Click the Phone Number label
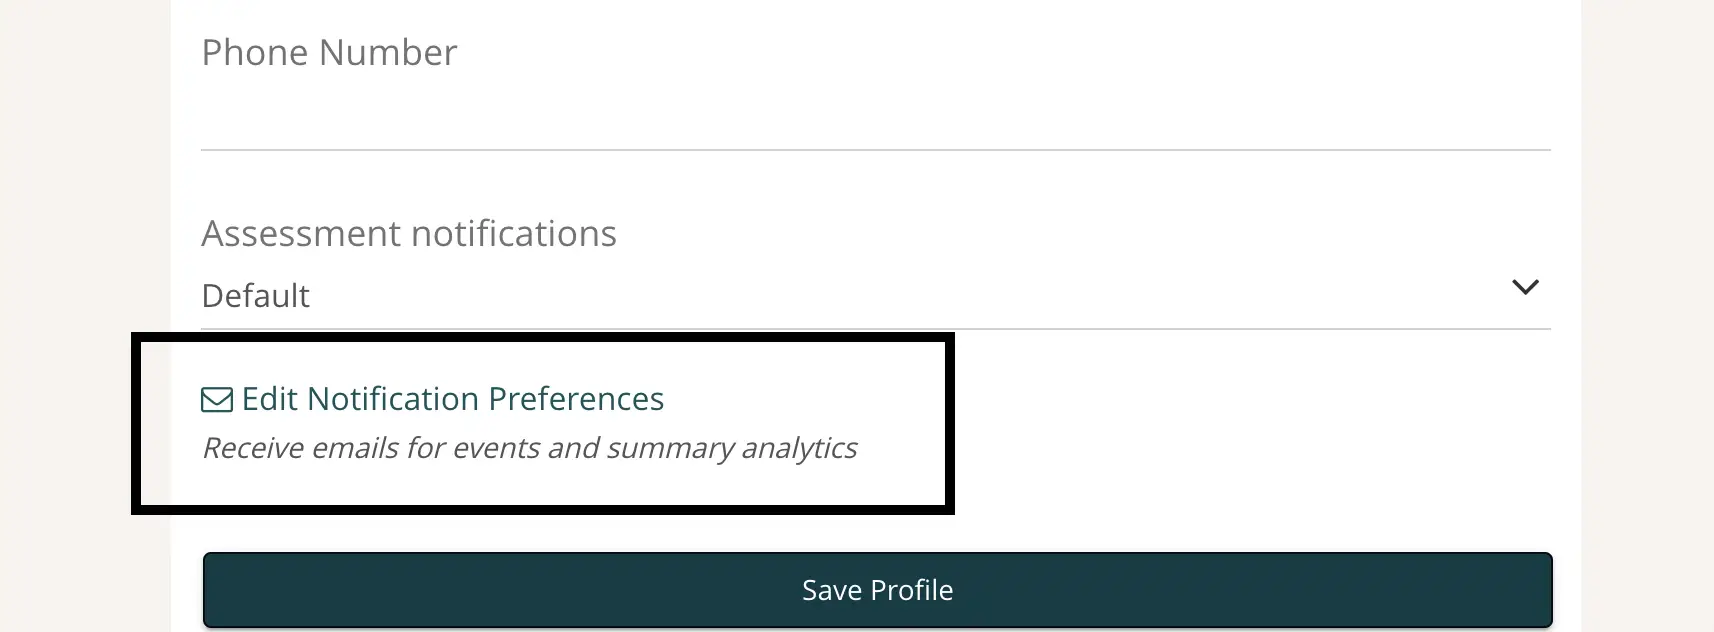This screenshot has height=632, width=1714. 329,52
